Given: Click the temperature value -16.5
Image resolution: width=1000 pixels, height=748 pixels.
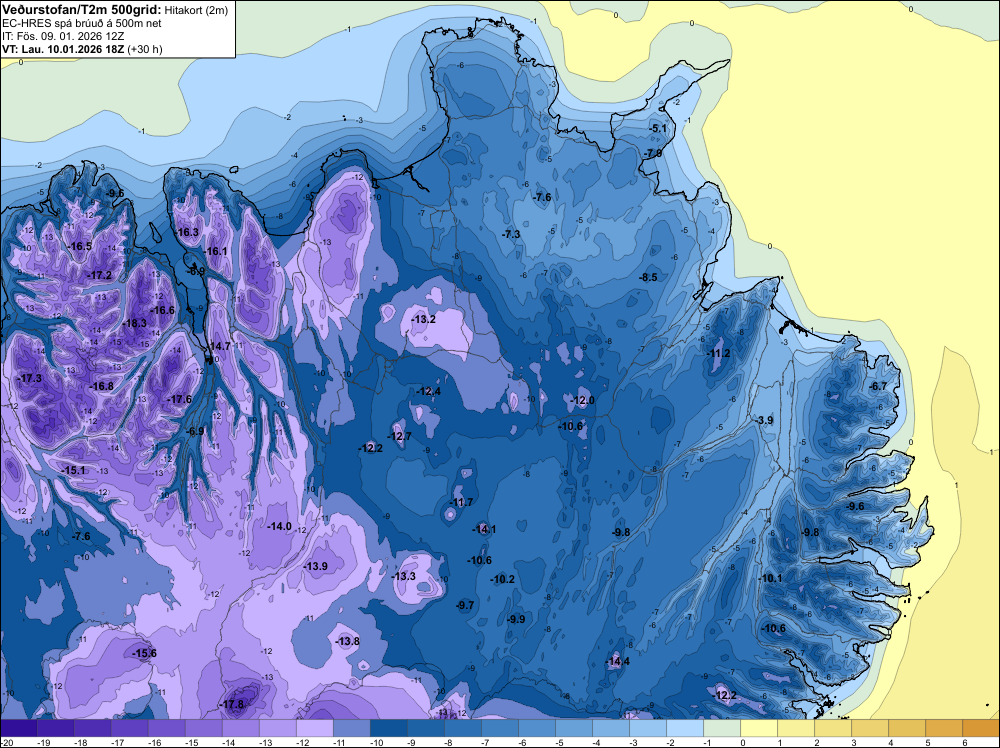Looking at the screenshot, I should click(x=80, y=246).
